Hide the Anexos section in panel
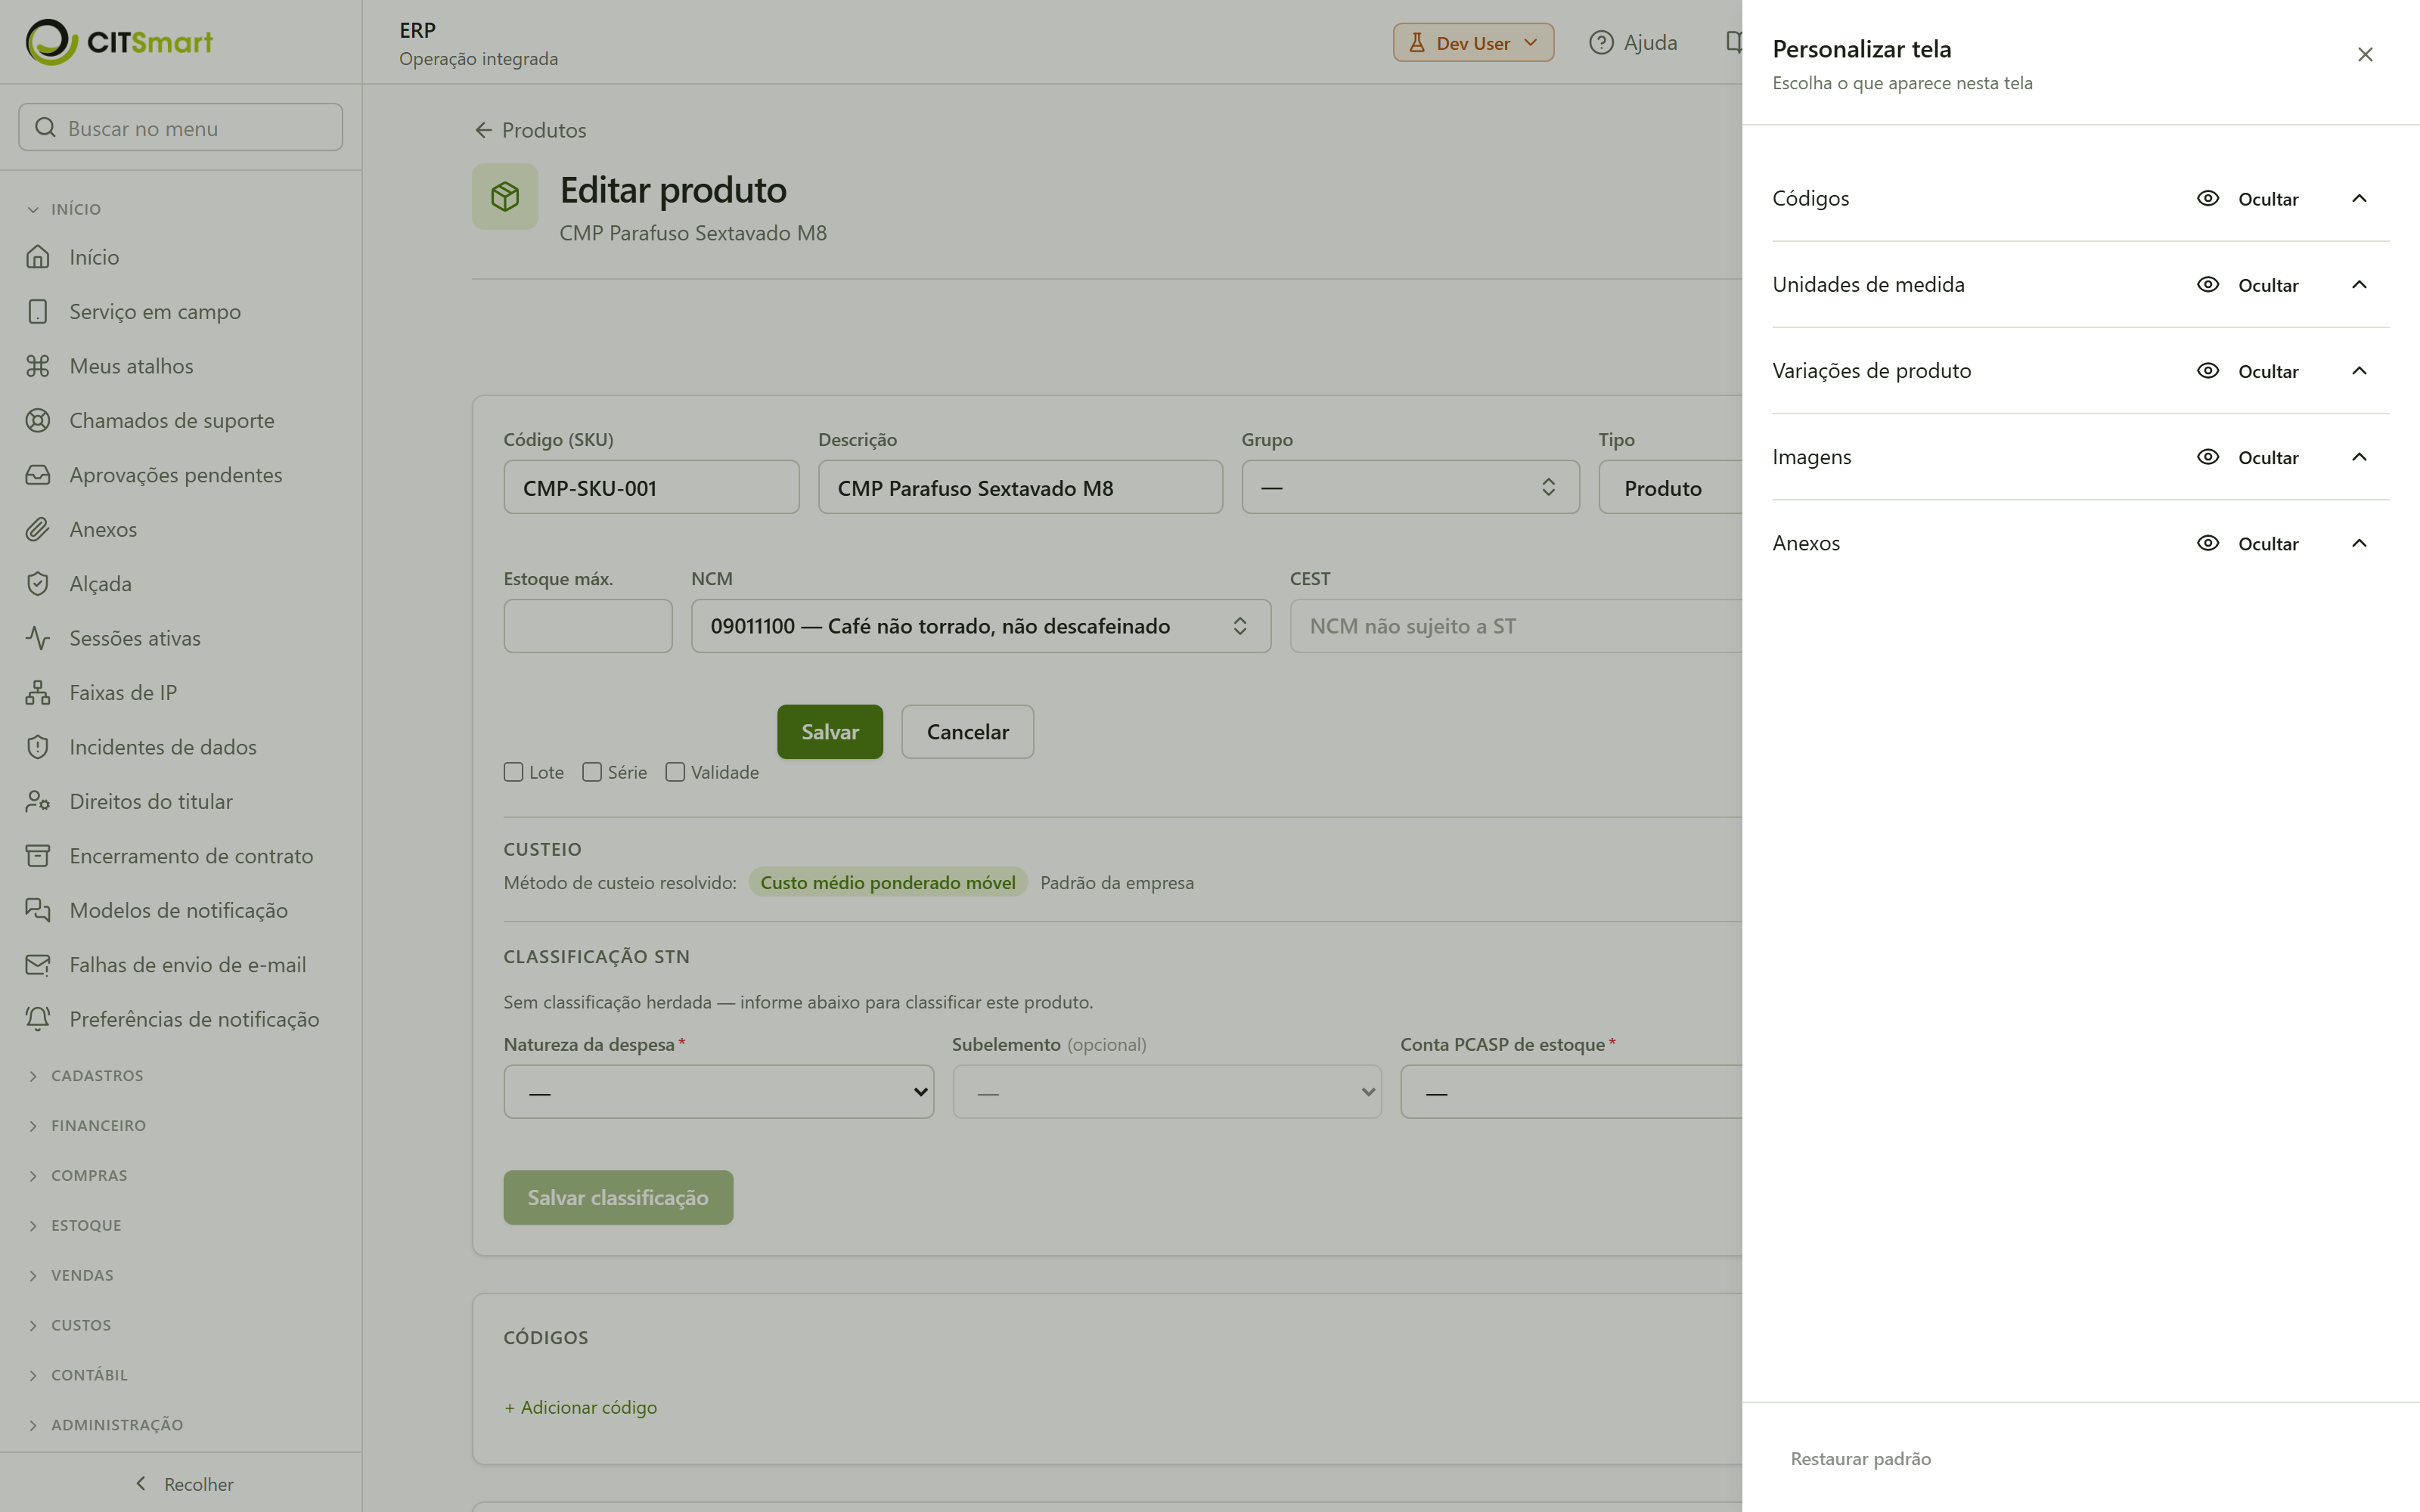 [2247, 543]
